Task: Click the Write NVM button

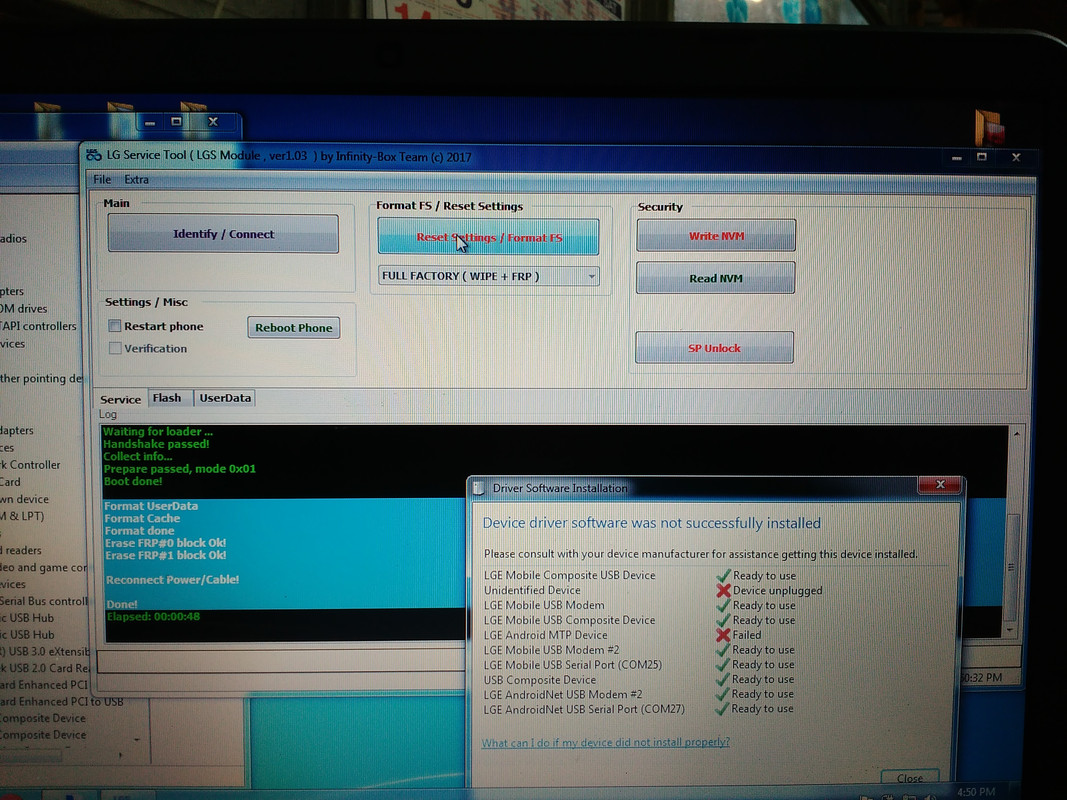Action: click(716, 235)
